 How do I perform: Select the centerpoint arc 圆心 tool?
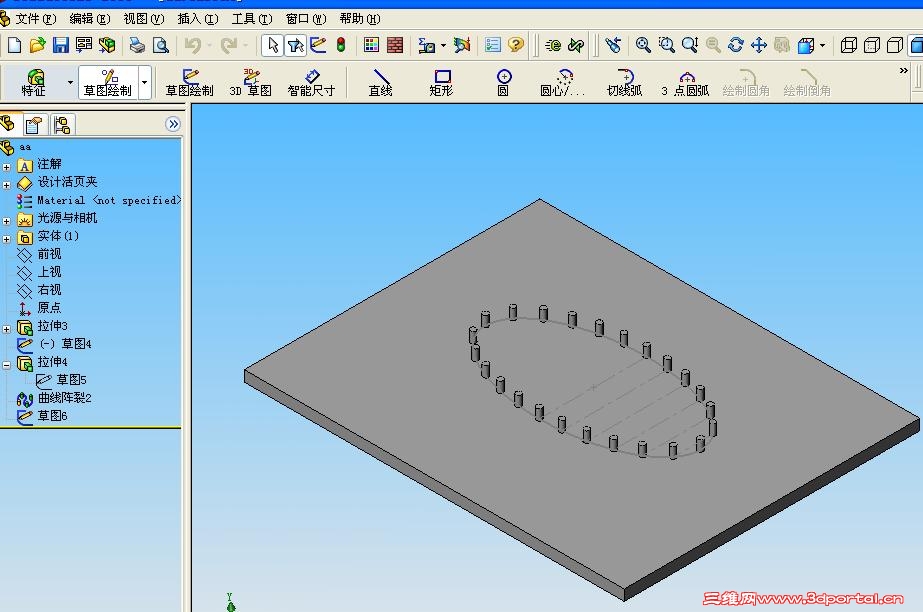tap(563, 82)
